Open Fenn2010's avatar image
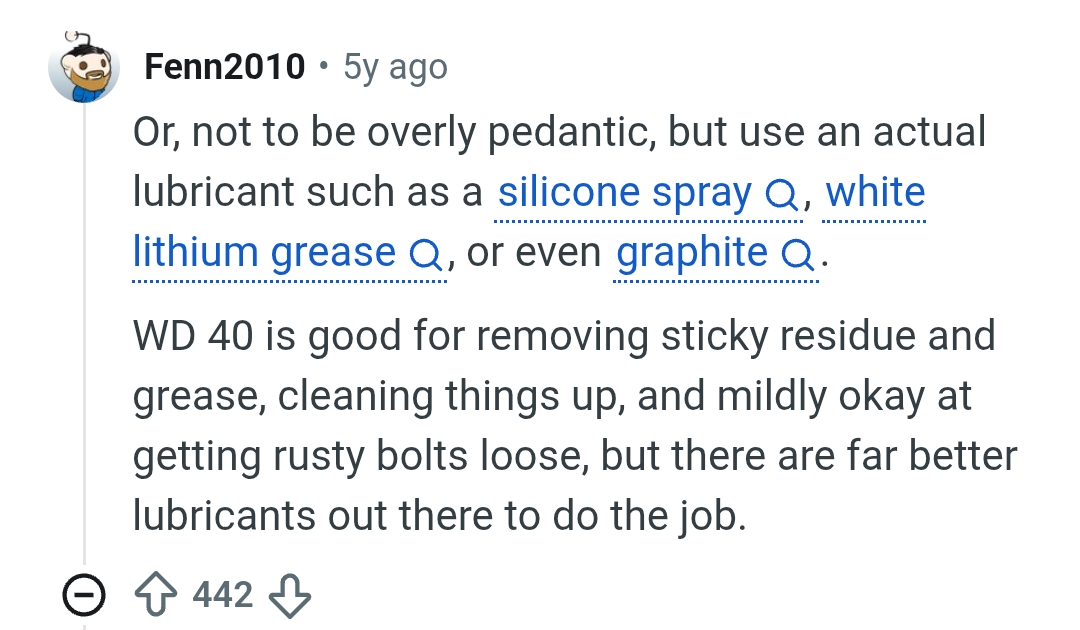Screen dimensions: 1080x630 pos(84,67)
